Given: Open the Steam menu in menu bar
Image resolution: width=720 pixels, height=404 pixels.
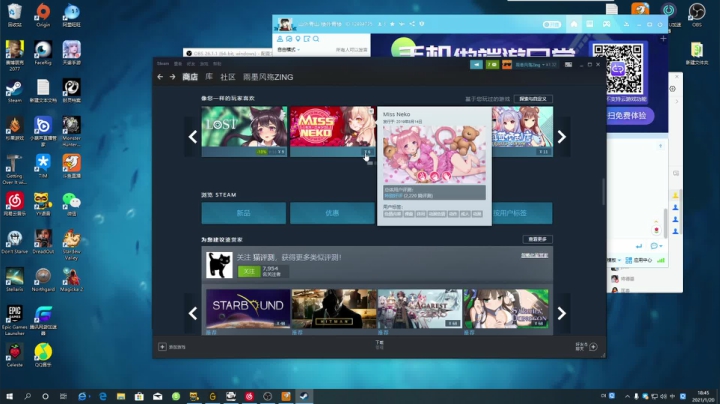Looking at the screenshot, I should pyautogui.click(x=163, y=63).
